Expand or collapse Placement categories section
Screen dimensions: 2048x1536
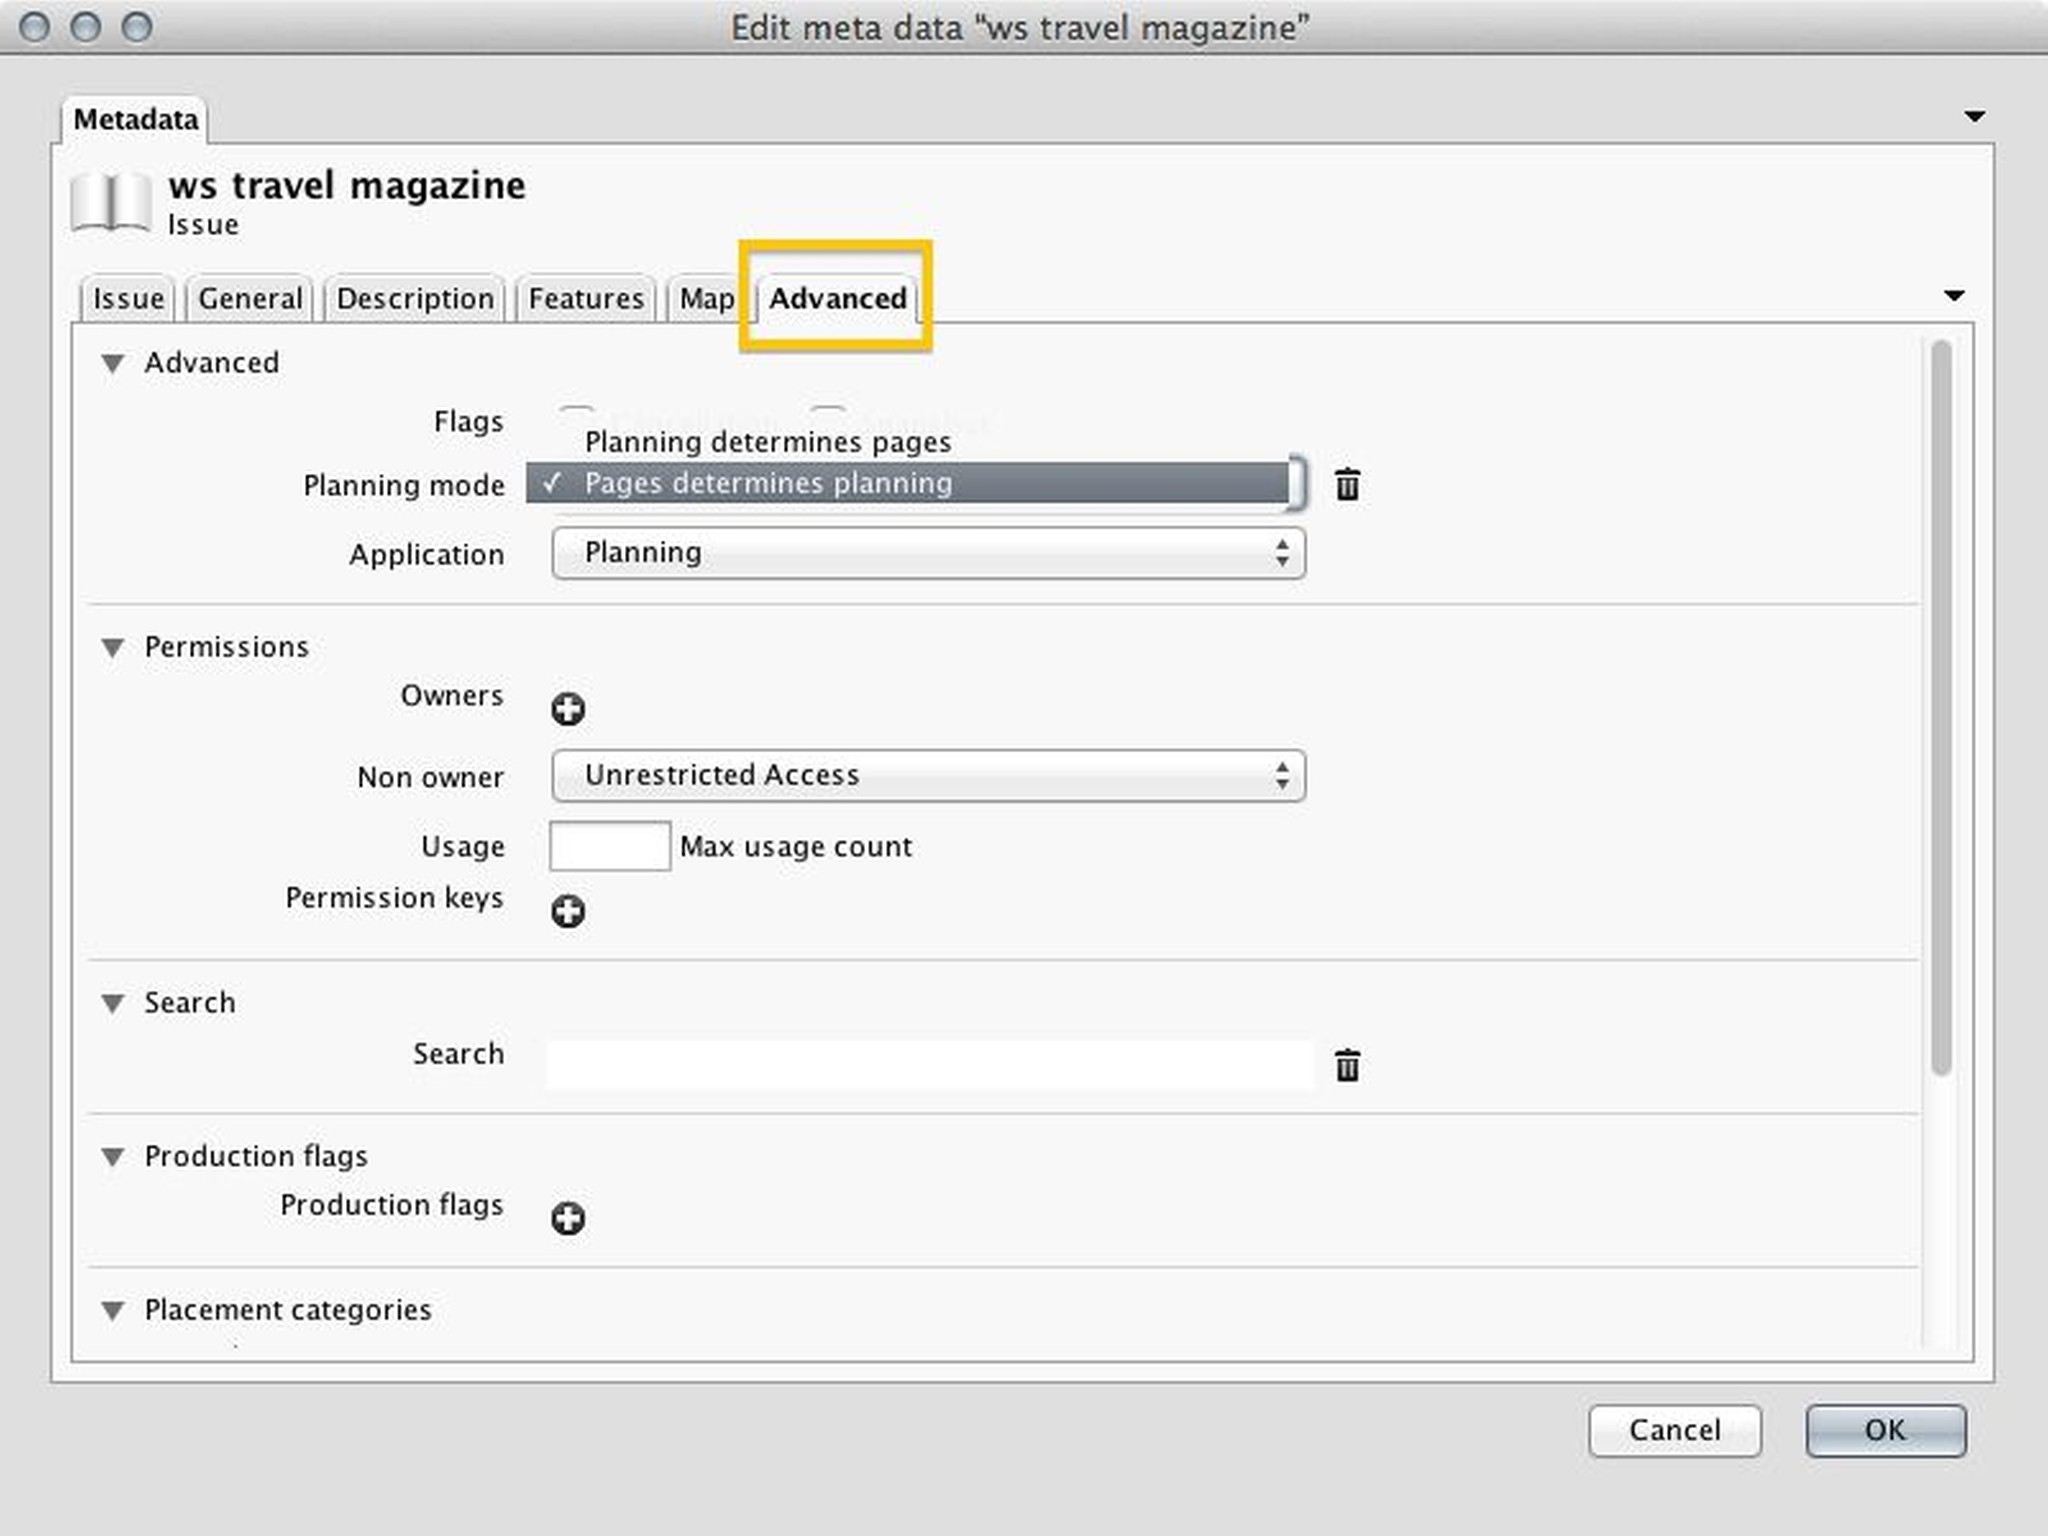(113, 1310)
